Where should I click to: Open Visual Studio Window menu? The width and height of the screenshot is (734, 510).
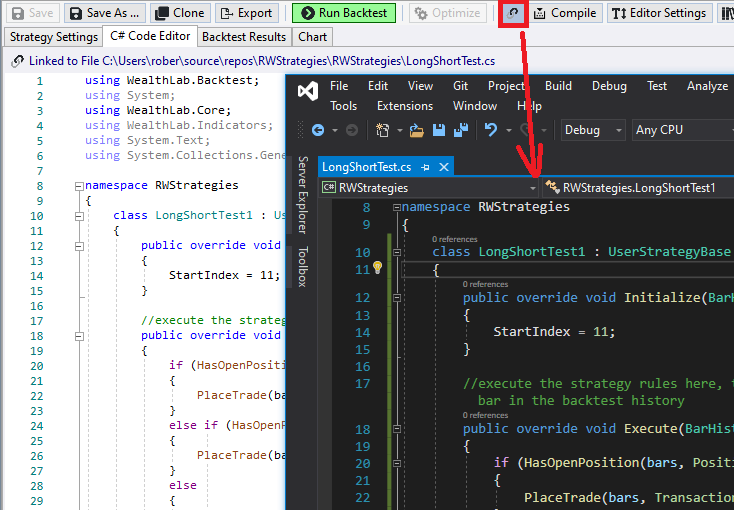[475, 106]
